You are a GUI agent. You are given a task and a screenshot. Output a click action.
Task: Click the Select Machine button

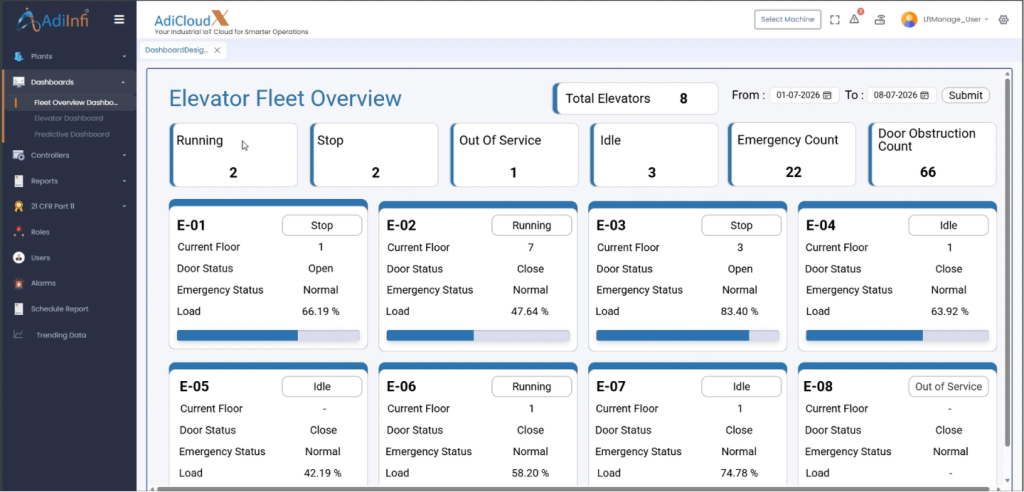click(x=788, y=20)
